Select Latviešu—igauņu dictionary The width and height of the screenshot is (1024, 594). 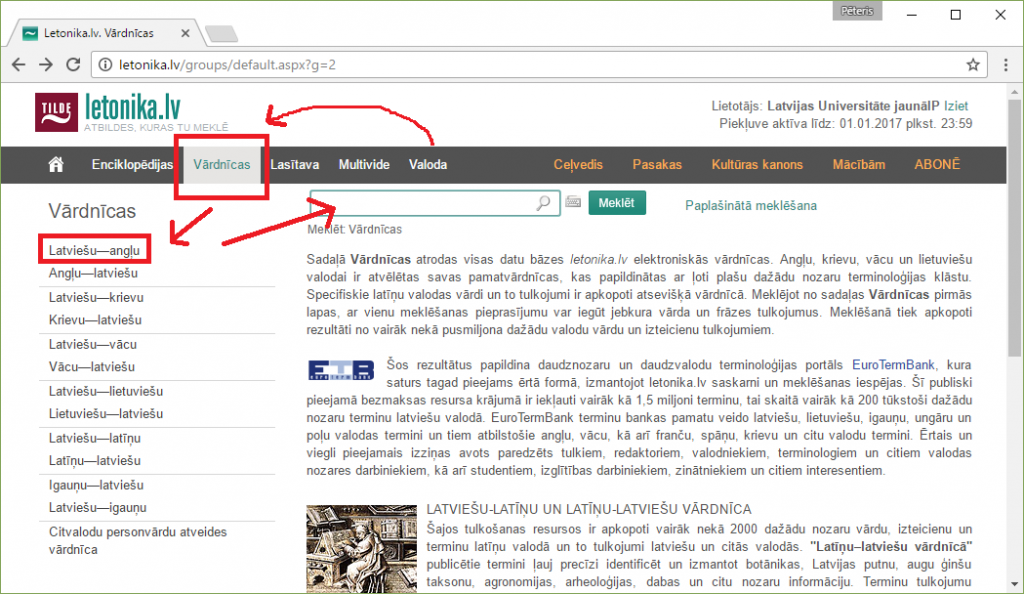[97, 508]
